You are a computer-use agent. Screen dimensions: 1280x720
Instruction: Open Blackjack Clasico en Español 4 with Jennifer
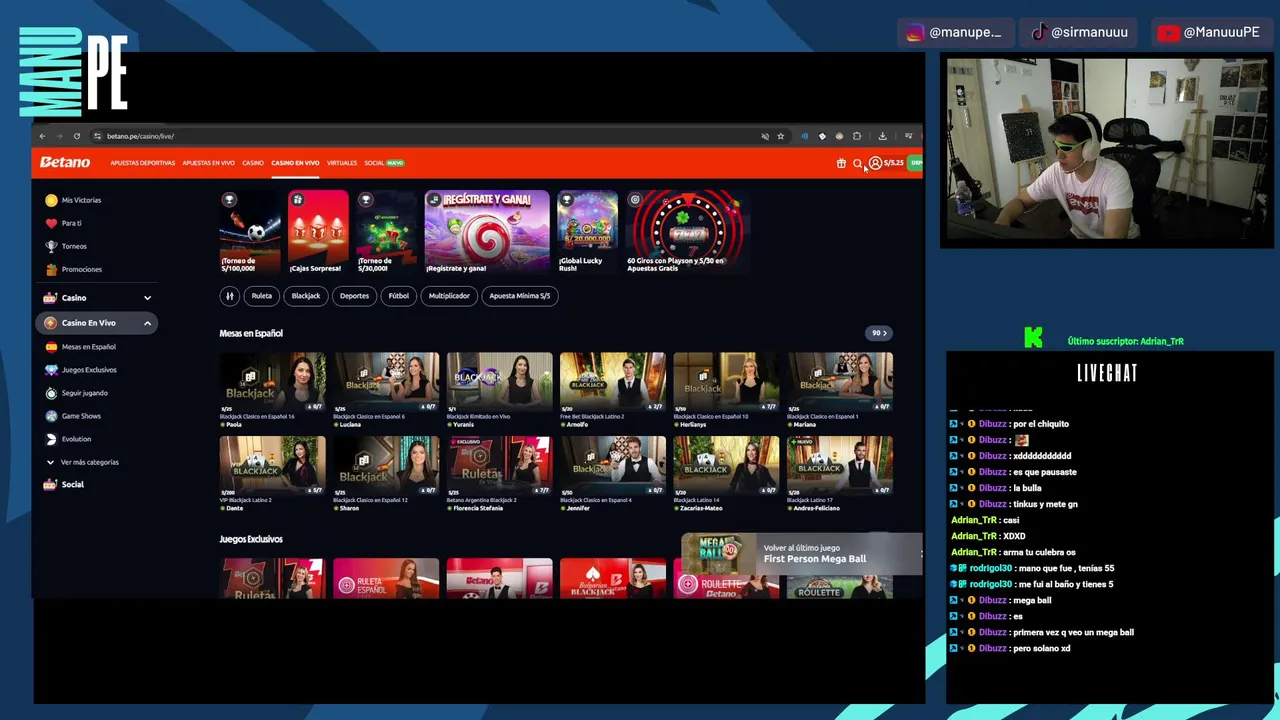[612, 474]
